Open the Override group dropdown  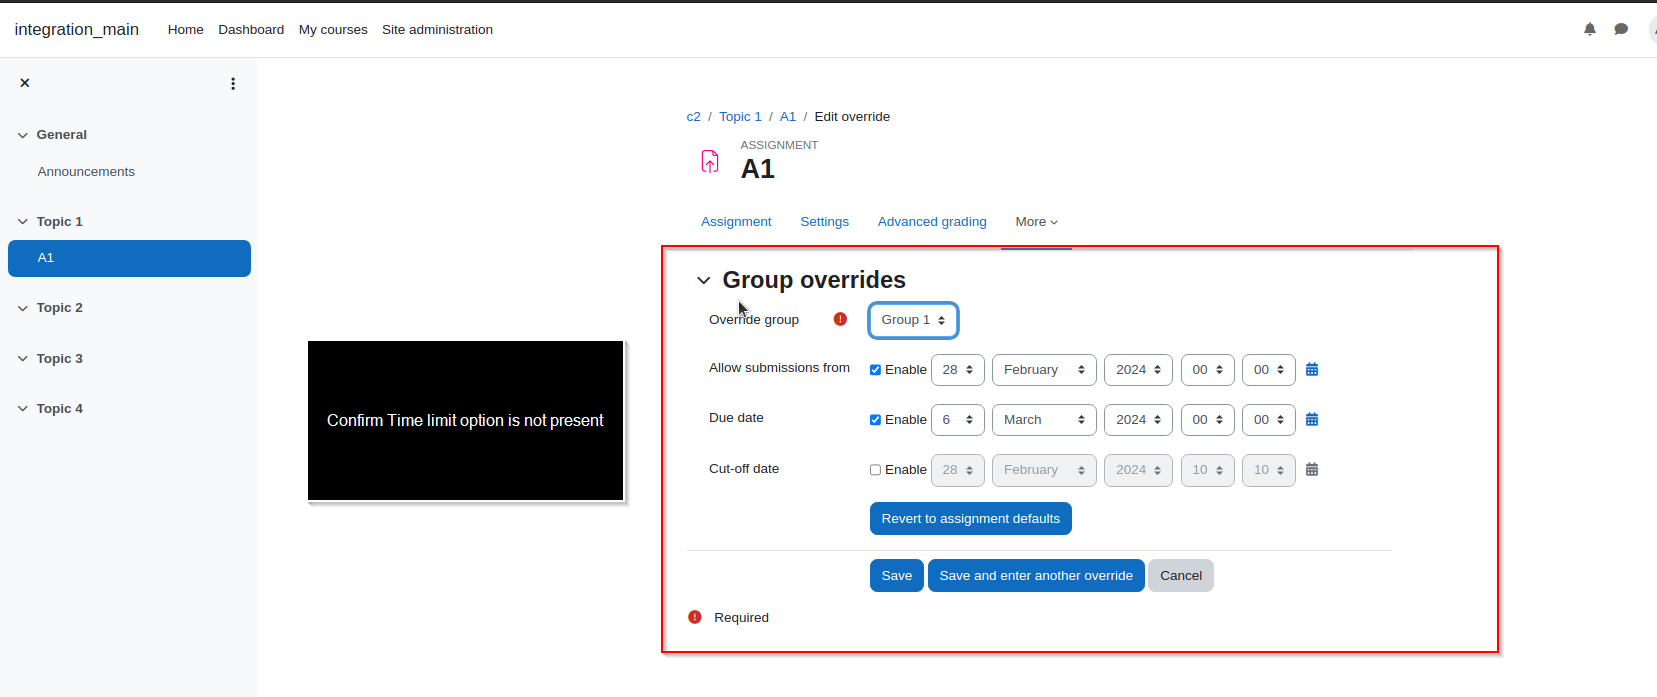913,320
